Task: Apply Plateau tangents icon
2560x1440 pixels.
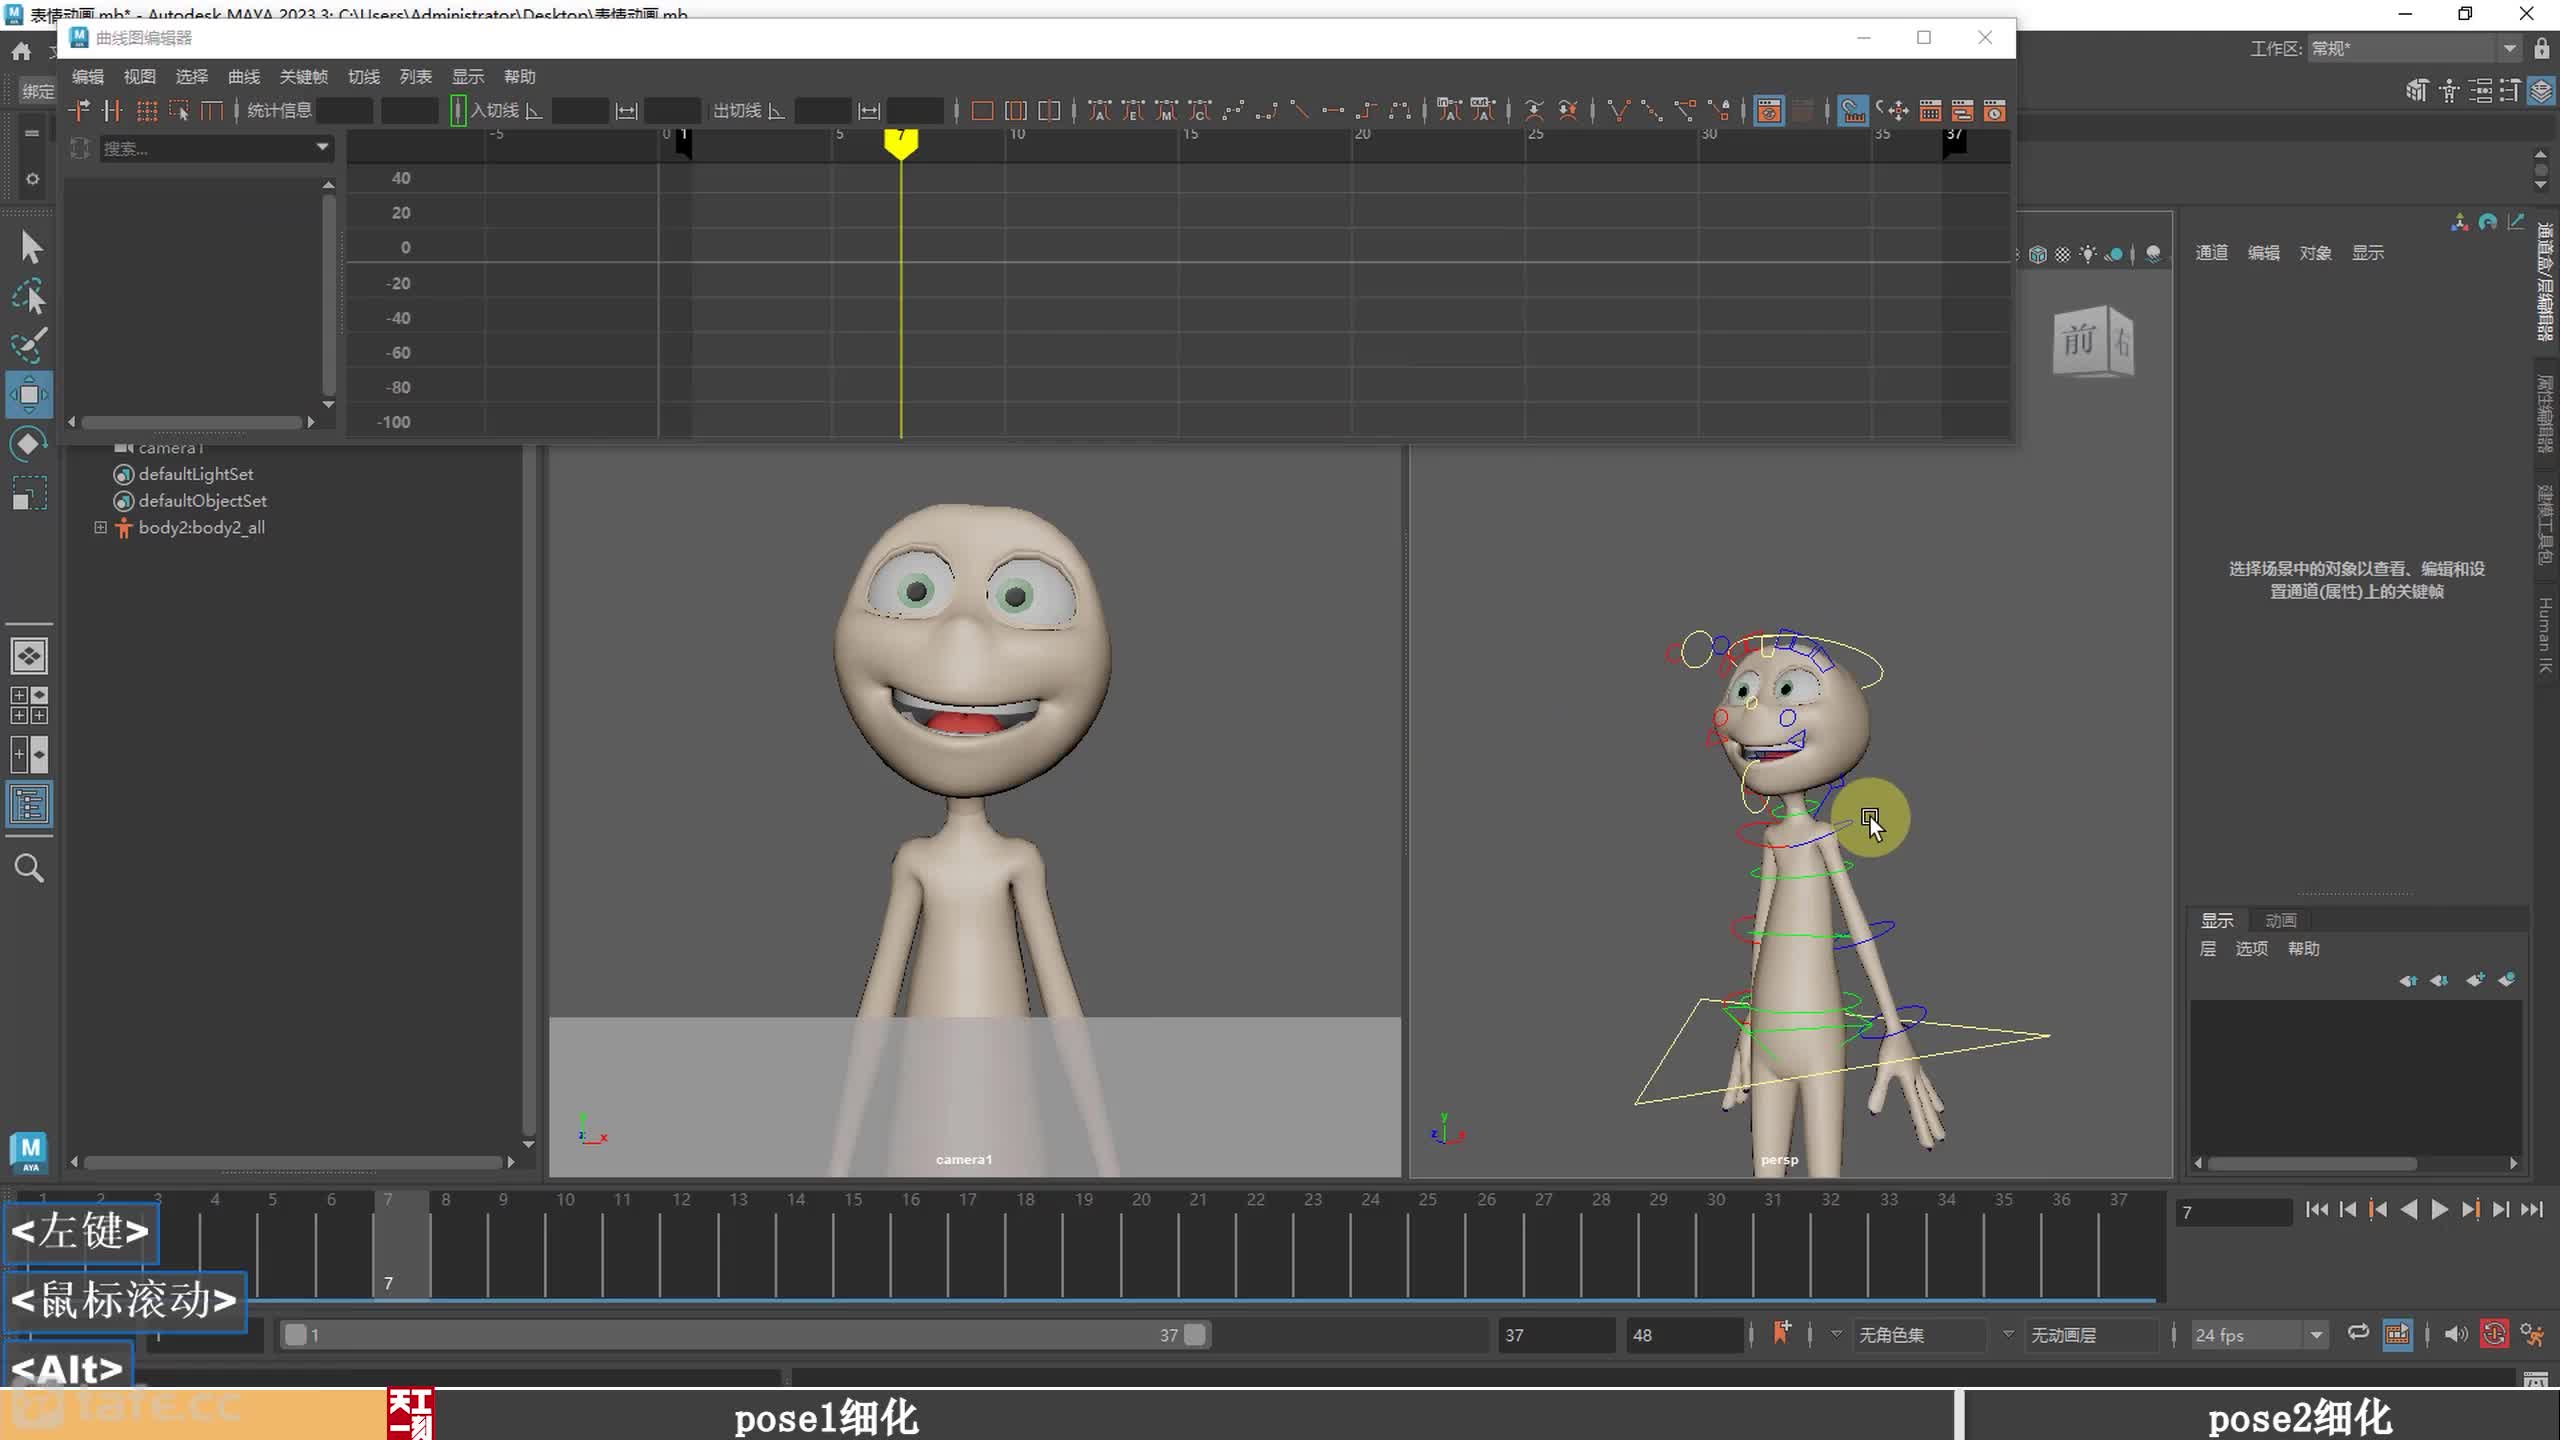Action: pos(1400,110)
